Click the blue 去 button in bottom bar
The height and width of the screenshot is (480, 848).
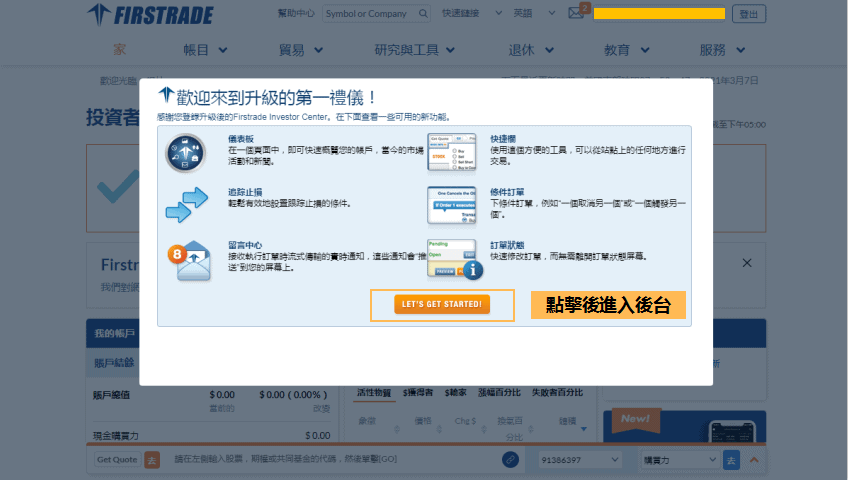(731, 460)
